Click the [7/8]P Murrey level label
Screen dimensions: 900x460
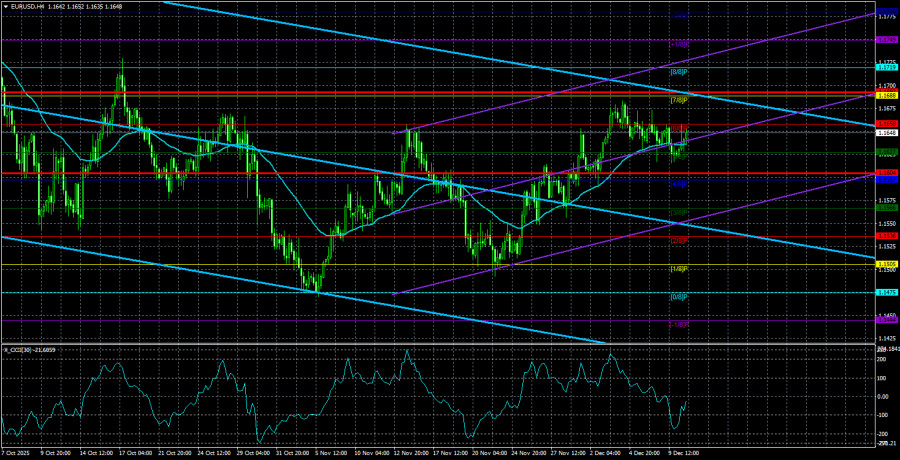pyautogui.click(x=679, y=100)
